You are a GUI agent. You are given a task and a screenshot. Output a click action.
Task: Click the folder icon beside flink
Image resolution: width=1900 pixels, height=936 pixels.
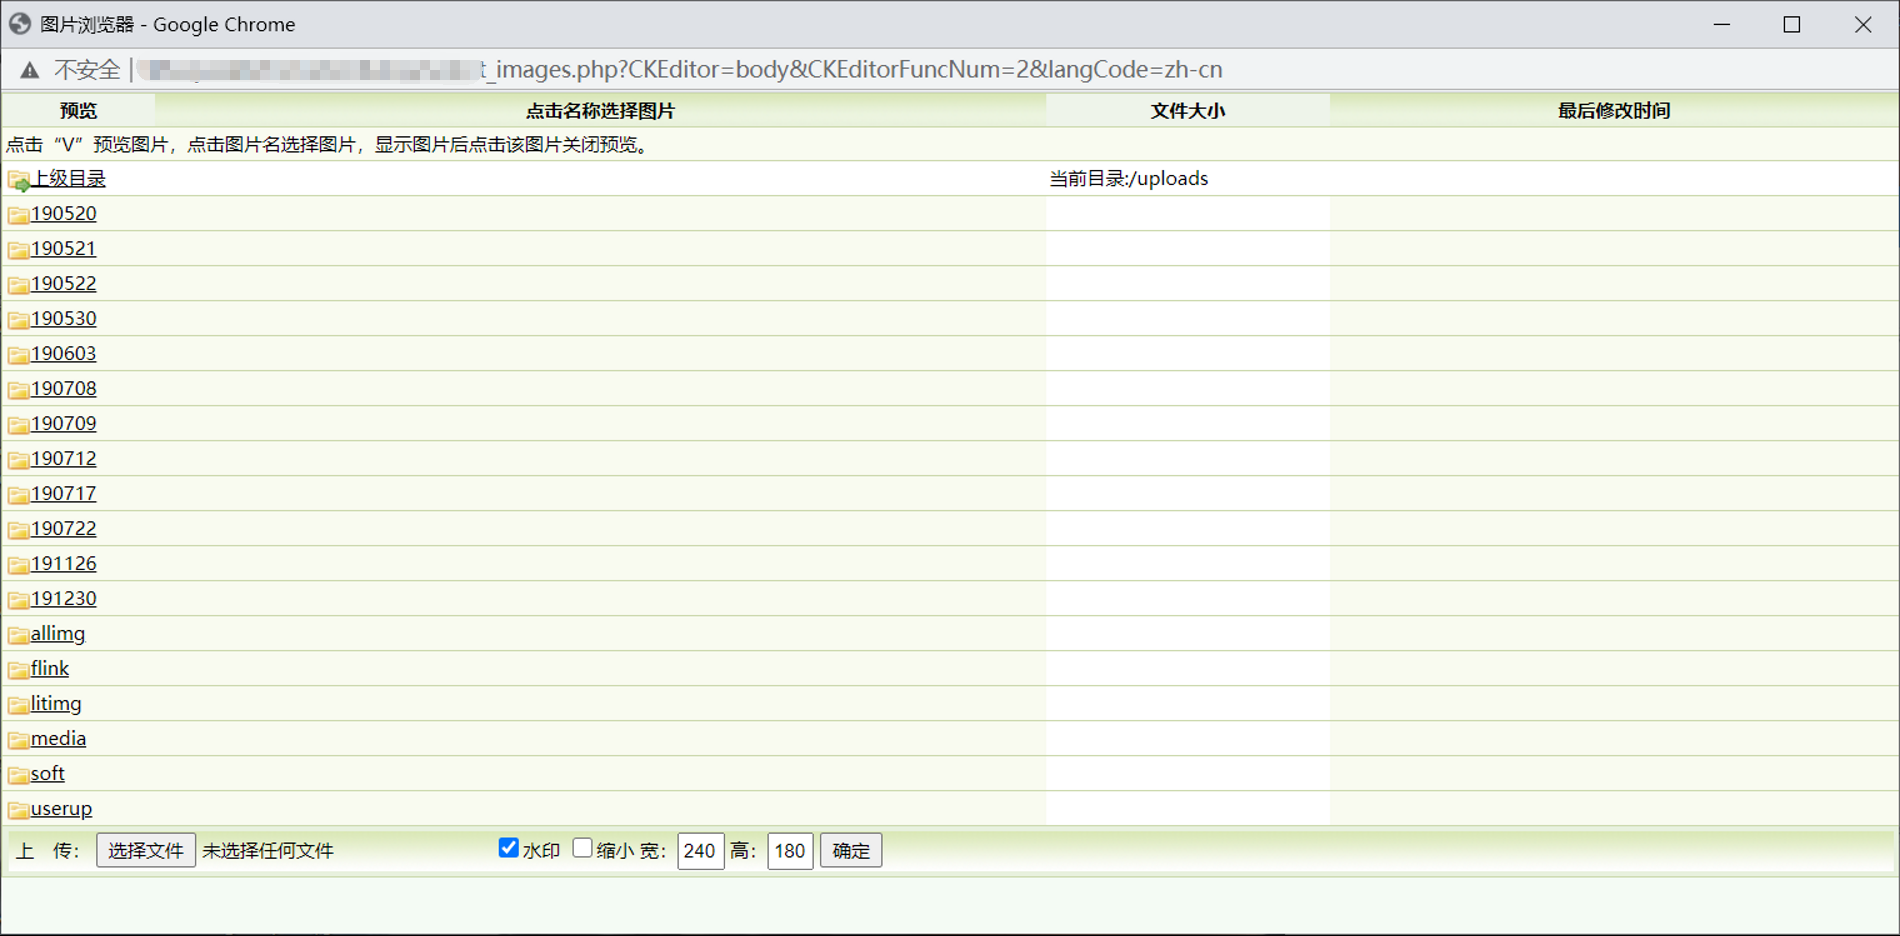pyautogui.click(x=18, y=669)
